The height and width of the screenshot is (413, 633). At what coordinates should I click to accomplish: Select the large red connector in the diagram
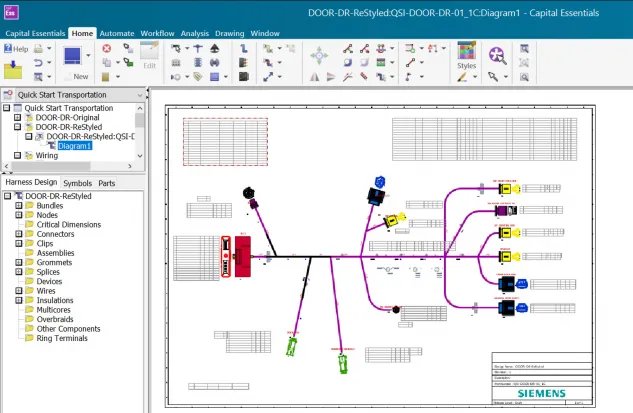pyautogui.click(x=243, y=256)
